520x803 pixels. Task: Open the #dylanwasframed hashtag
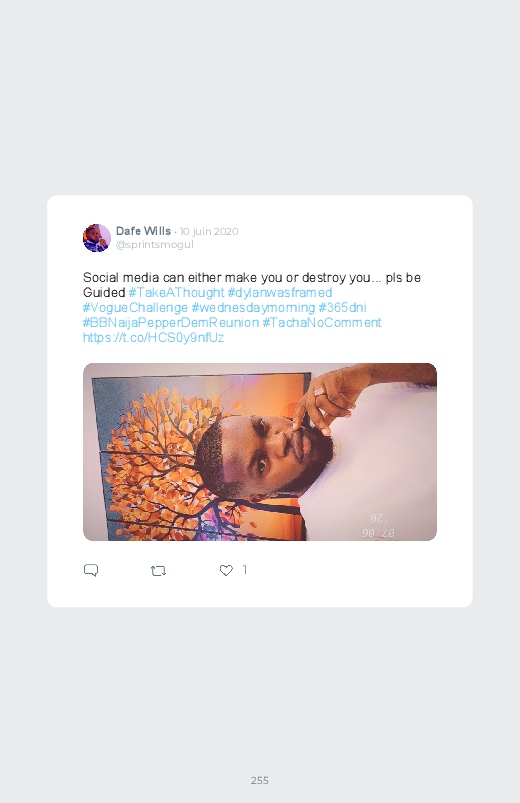280,292
